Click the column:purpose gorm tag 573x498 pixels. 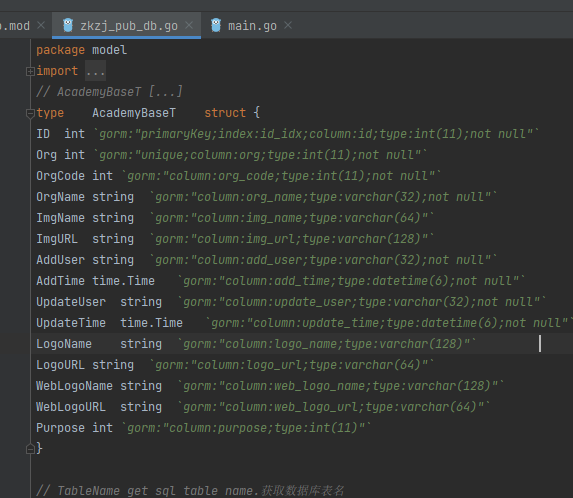[246, 428]
